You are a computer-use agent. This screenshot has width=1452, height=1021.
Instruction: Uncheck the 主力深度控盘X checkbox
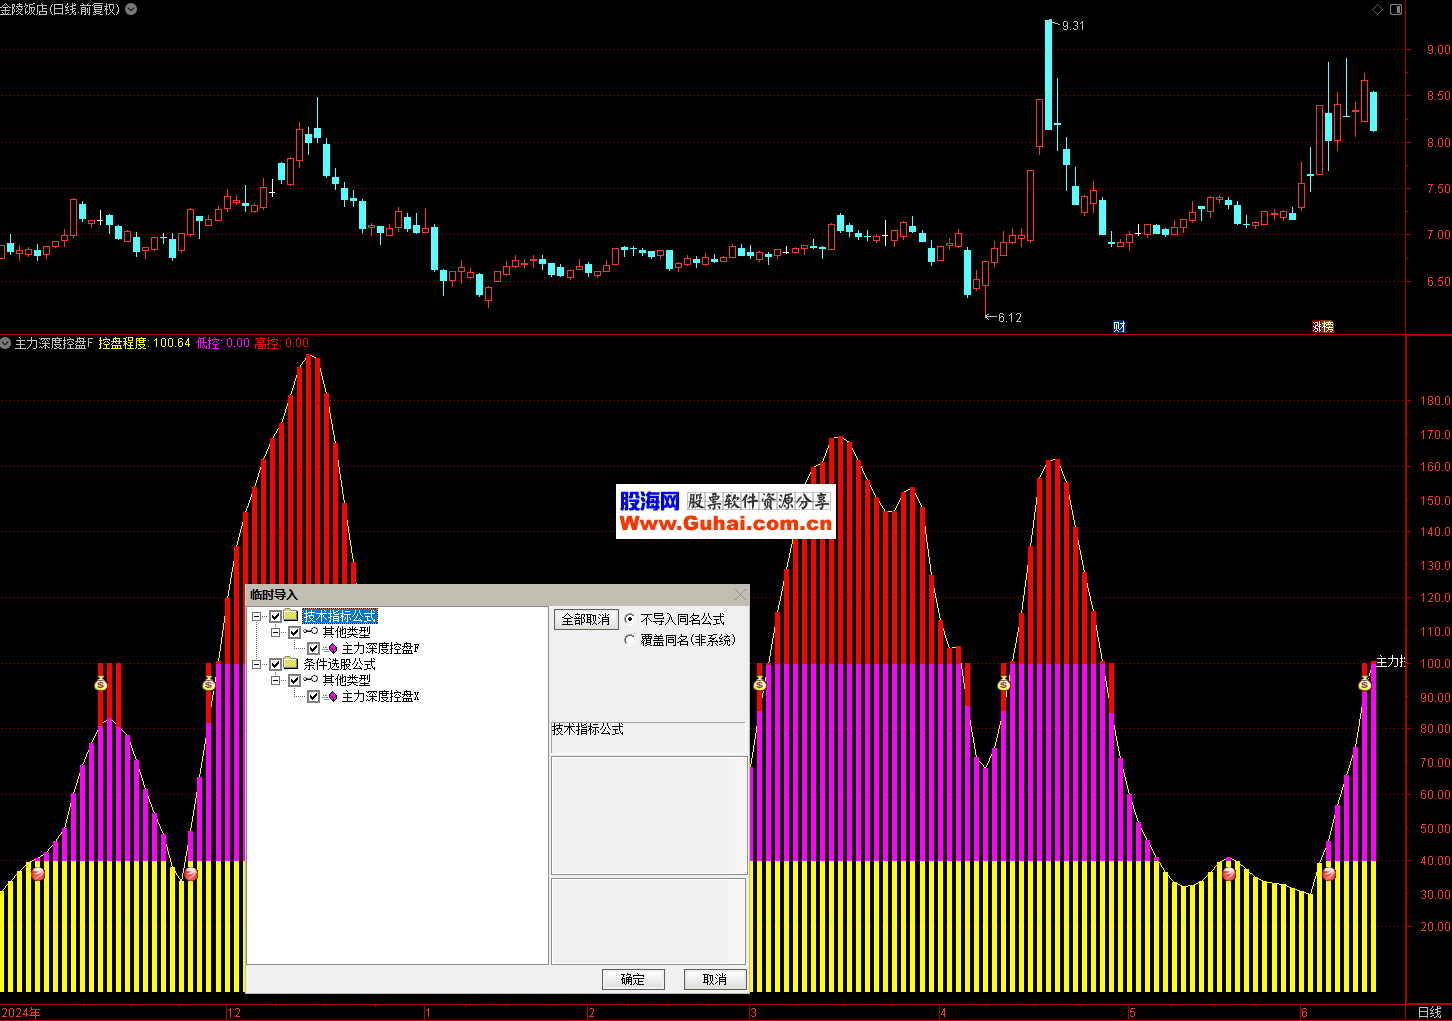point(313,697)
